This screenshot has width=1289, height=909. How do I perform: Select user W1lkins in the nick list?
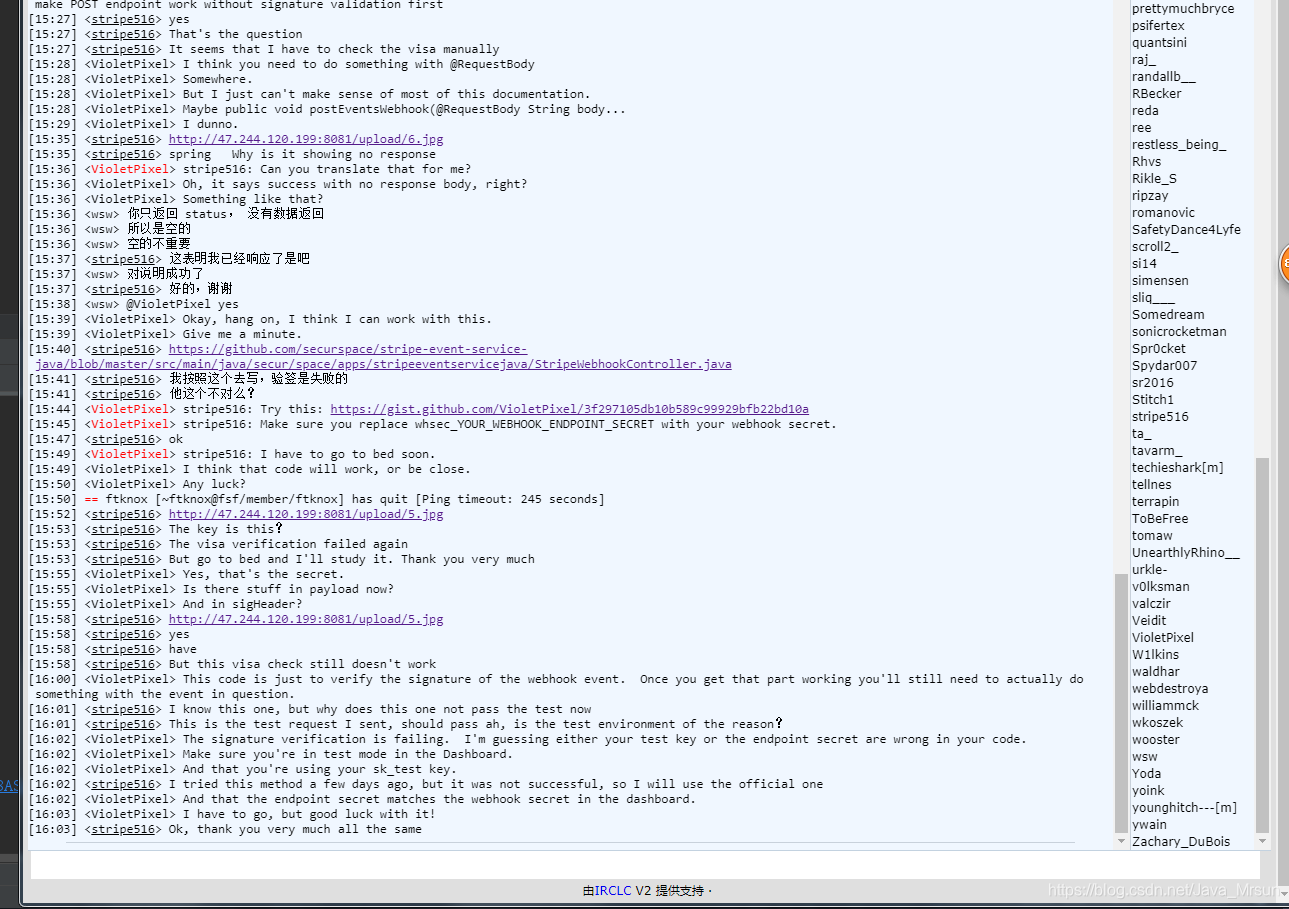(x=1155, y=655)
